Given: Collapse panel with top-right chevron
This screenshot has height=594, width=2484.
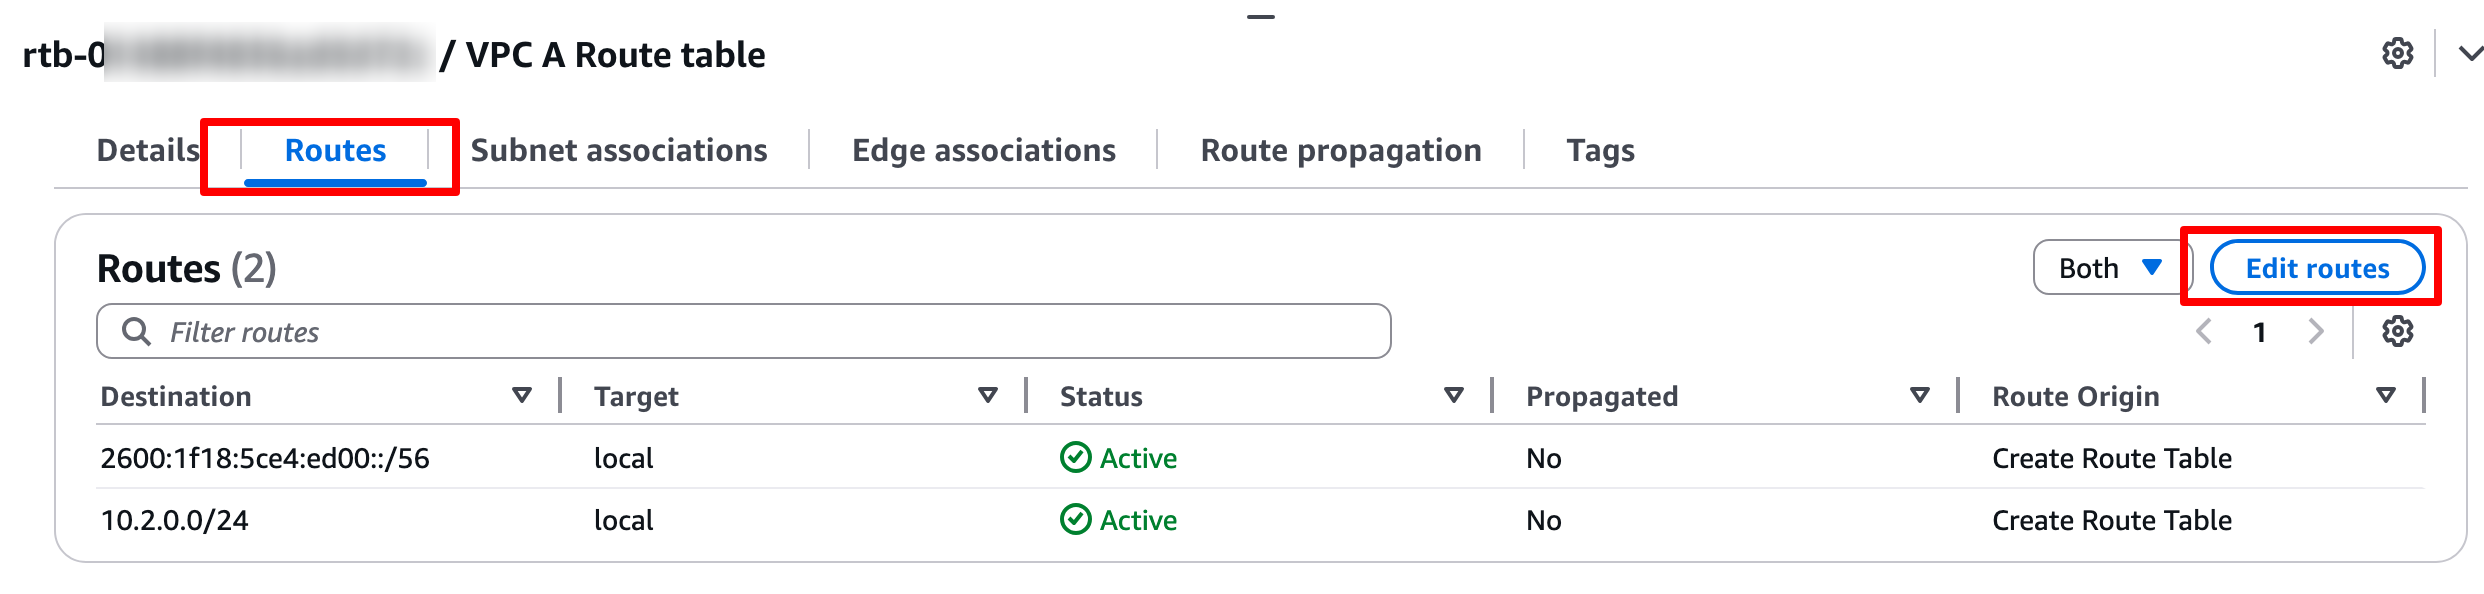Looking at the screenshot, I should pyautogui.click(x=2470, y=54).
